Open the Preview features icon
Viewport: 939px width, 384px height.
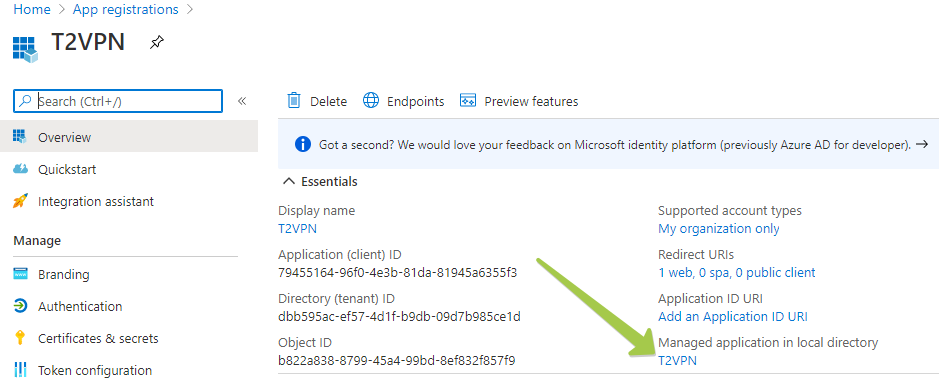click(468, 101)
